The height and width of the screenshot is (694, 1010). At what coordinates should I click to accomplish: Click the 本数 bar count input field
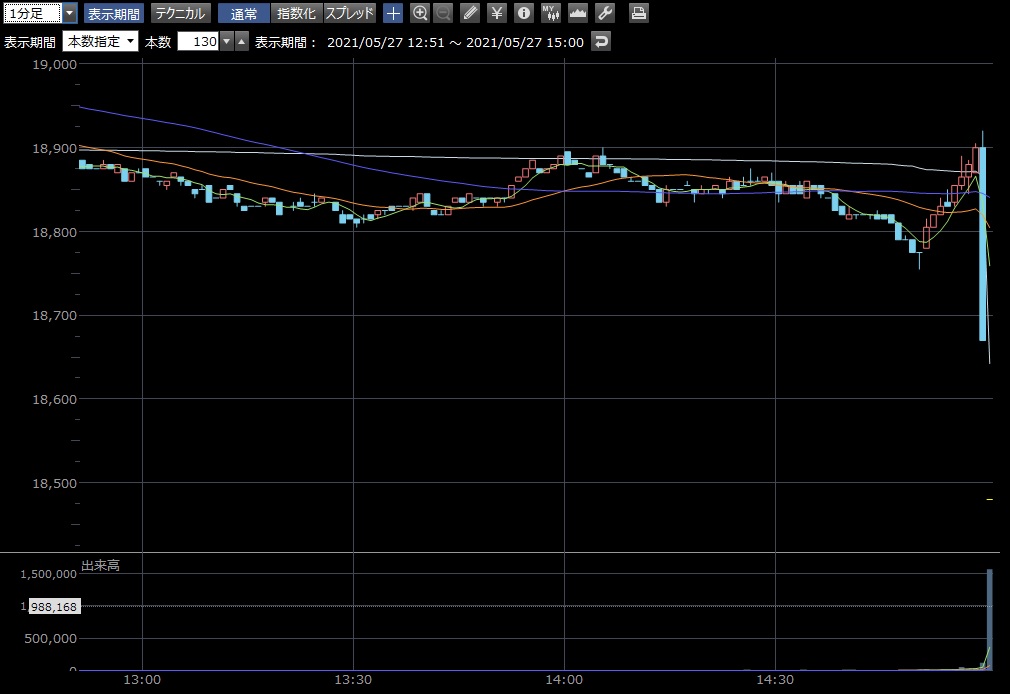(x=197, y=41)
